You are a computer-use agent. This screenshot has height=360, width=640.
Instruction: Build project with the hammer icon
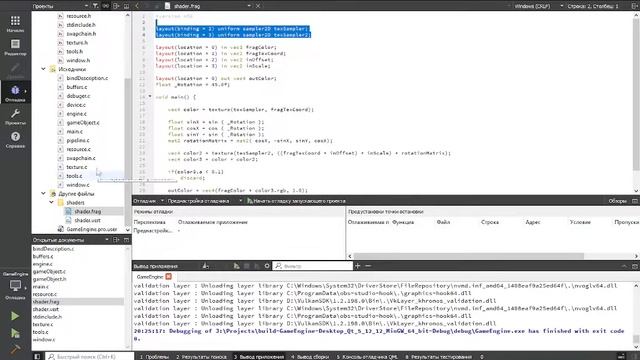15,349
